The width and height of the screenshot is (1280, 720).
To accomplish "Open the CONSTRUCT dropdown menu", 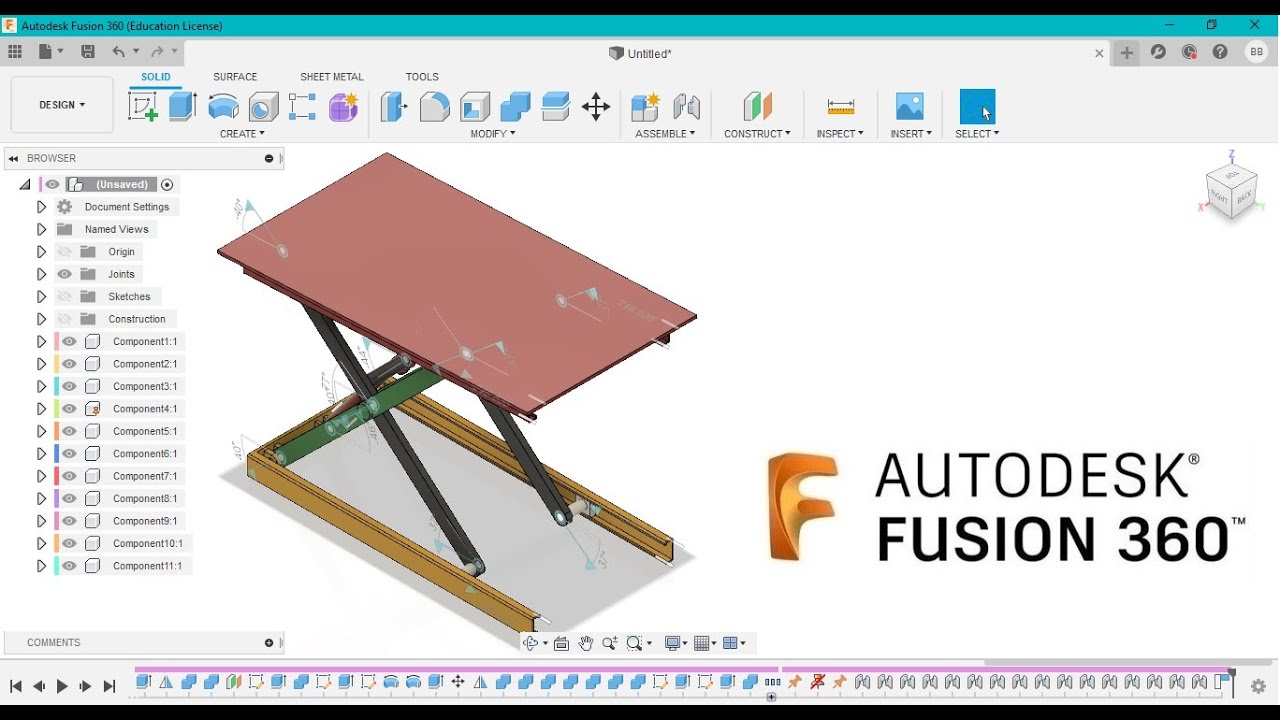I will (757, 133).
